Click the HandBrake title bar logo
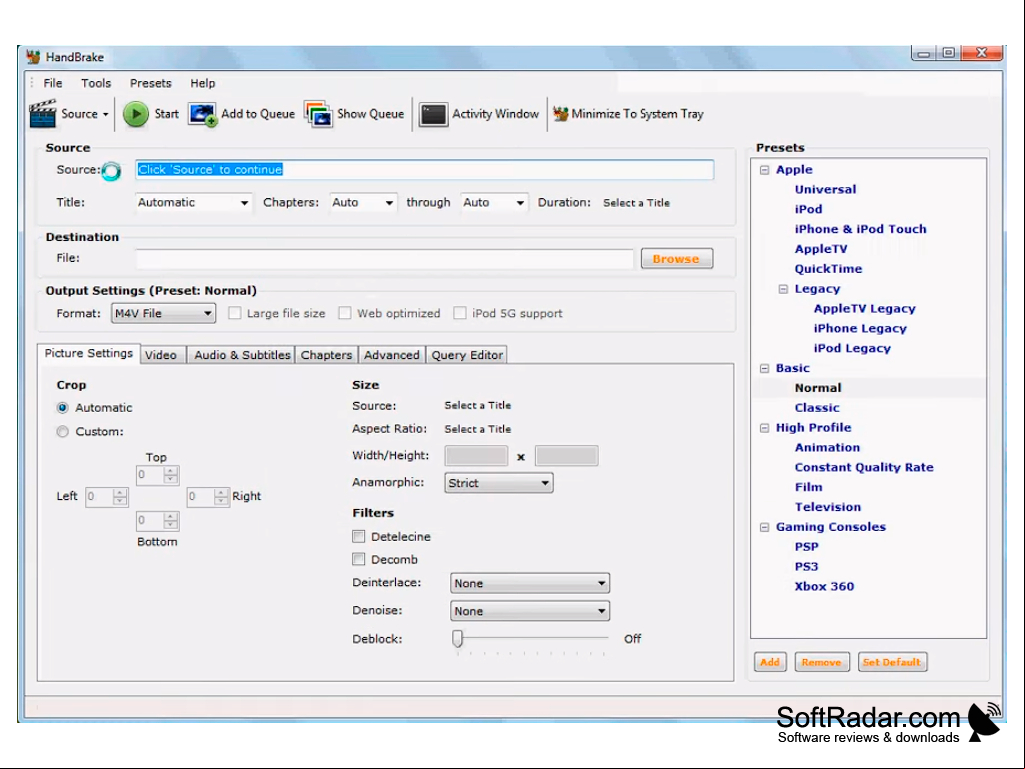 [33, 57]
